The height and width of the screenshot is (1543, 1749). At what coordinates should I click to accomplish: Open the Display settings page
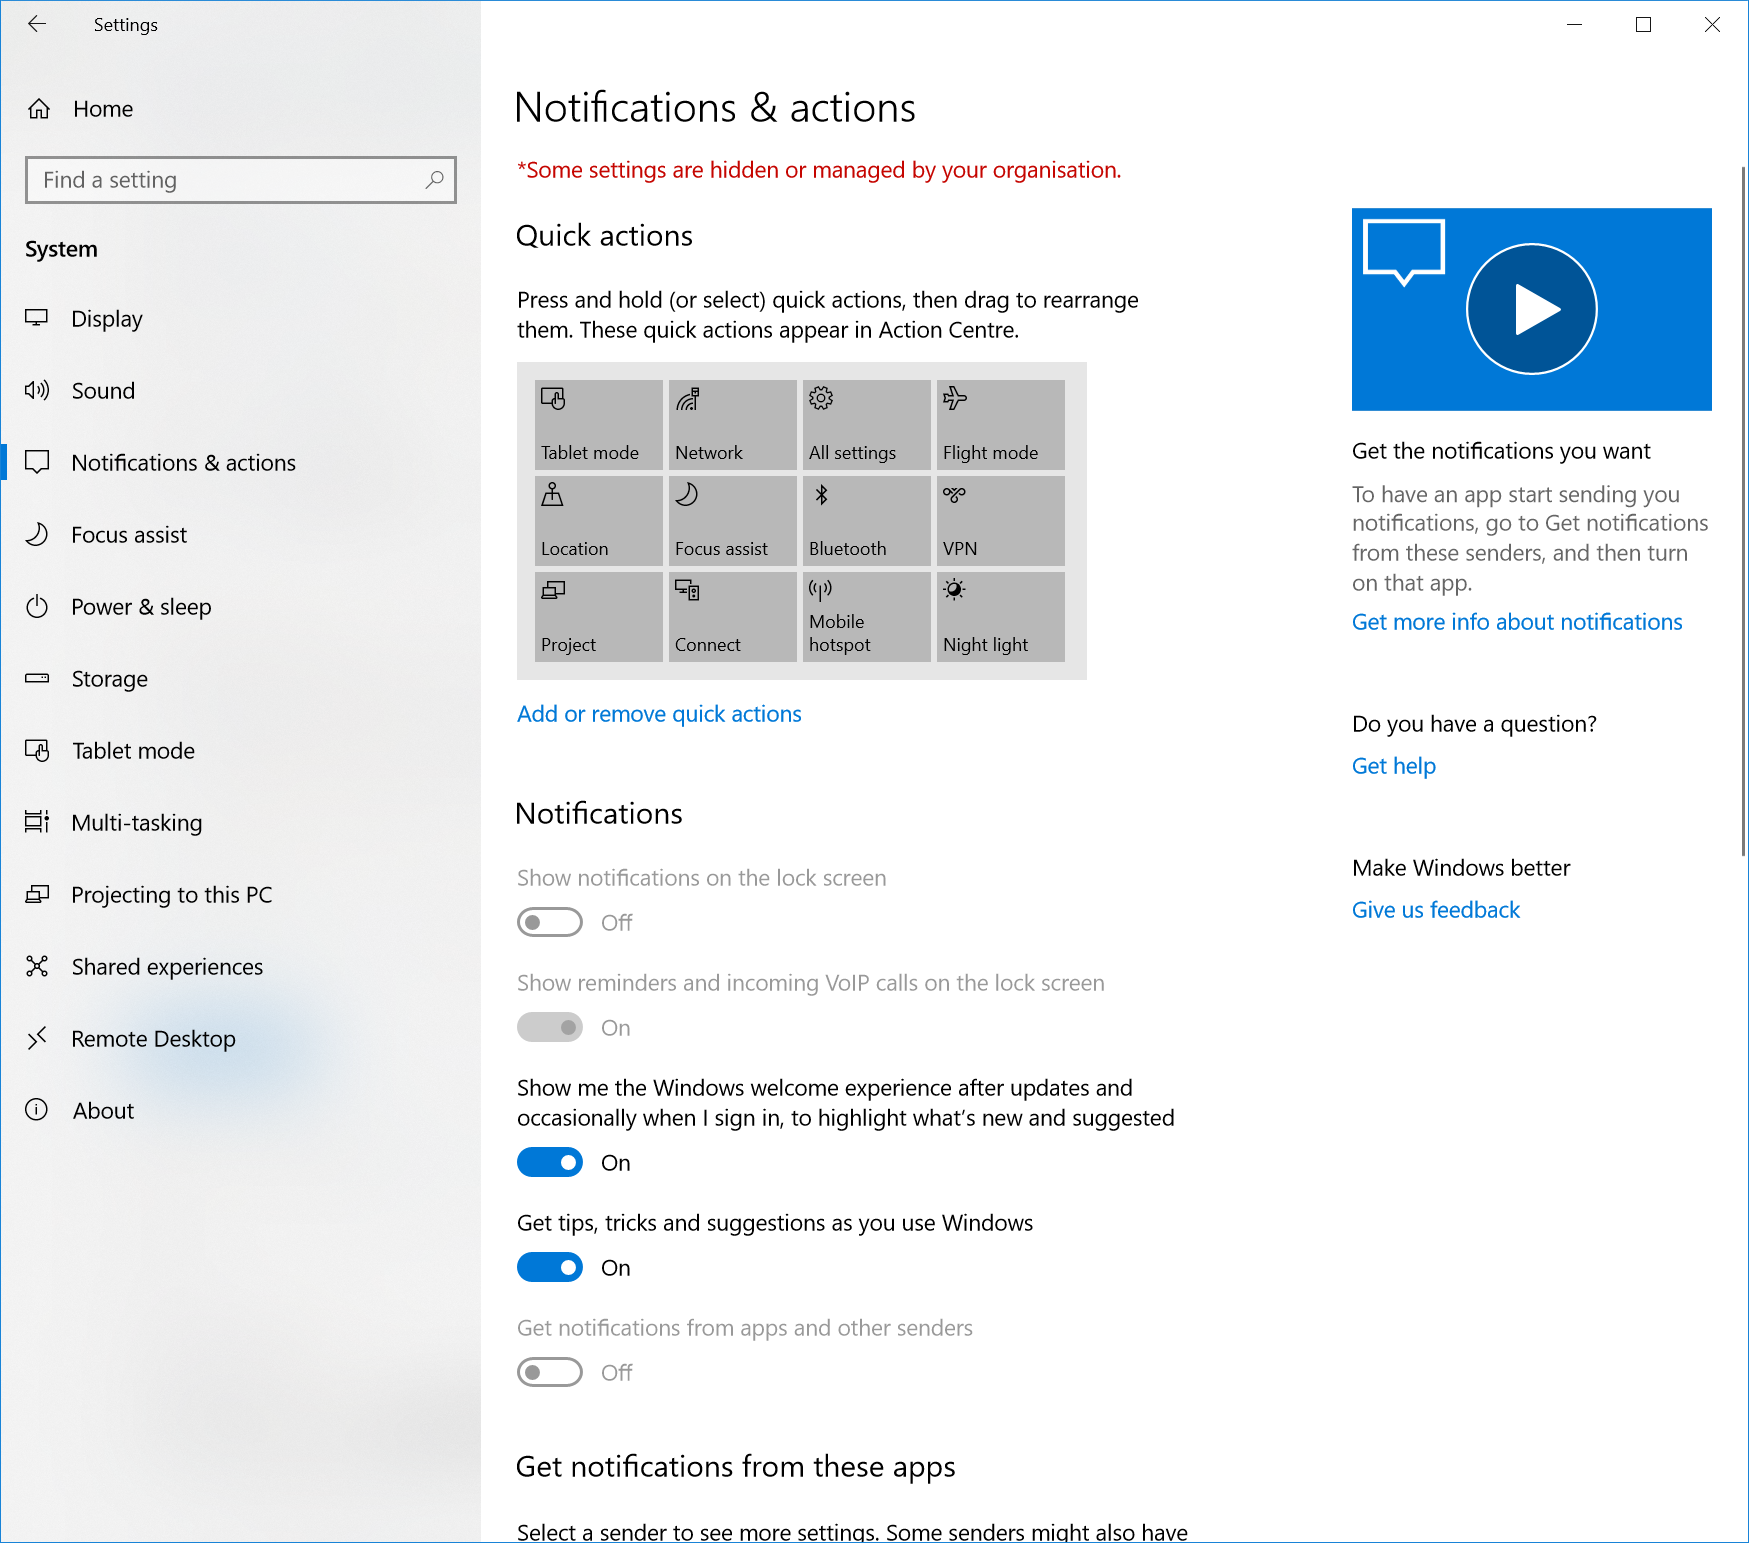(x=240, y=319)
